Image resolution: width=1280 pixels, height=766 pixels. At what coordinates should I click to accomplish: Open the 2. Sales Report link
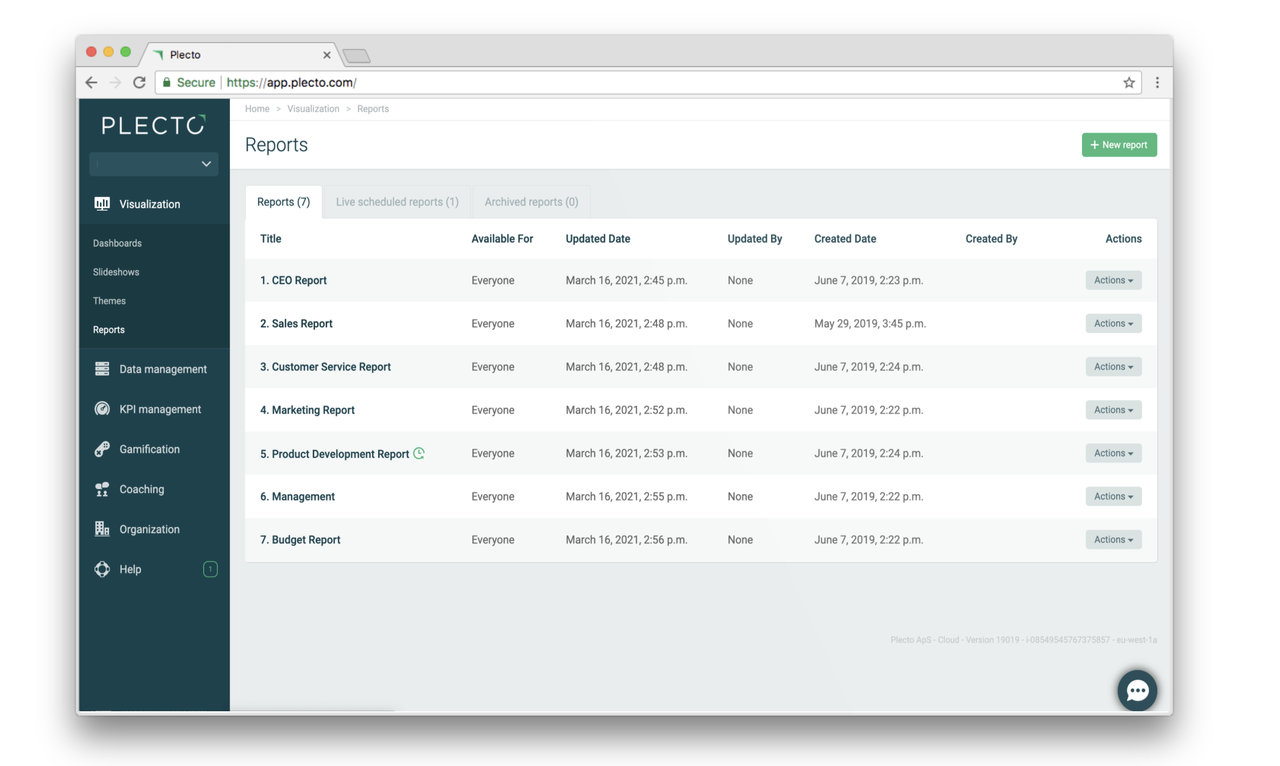coord(296,323)
